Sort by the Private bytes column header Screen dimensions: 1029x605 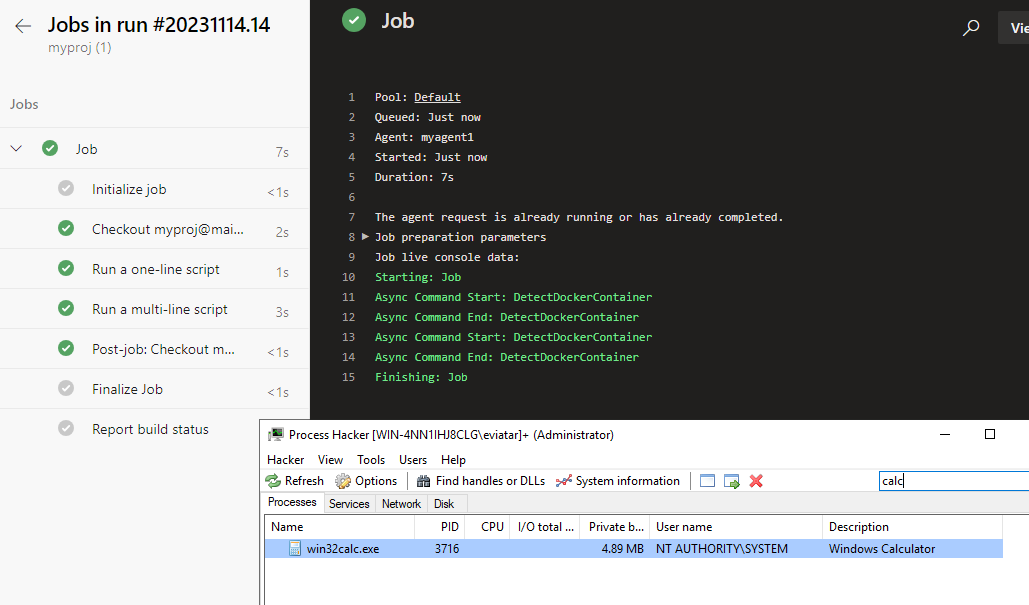(x=615, y=527)
